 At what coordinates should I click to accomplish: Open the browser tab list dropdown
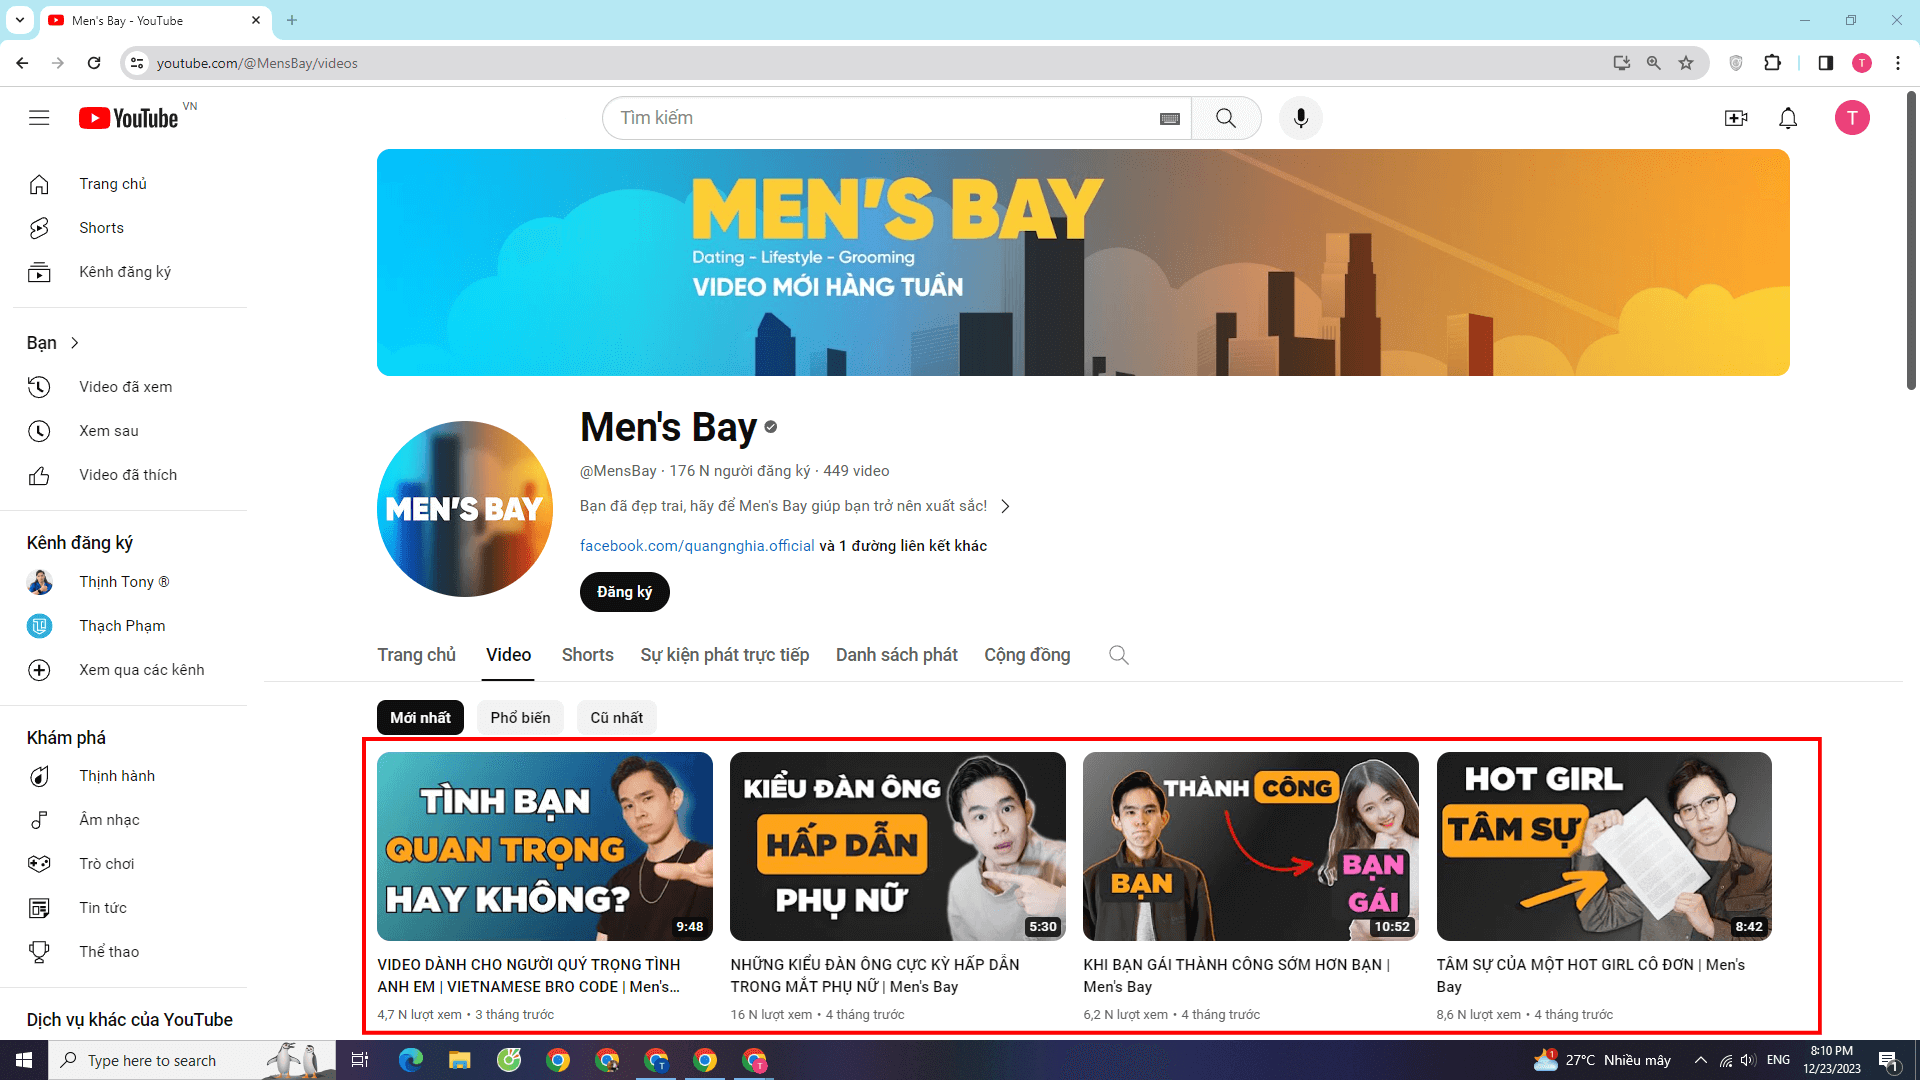[19, 20]
